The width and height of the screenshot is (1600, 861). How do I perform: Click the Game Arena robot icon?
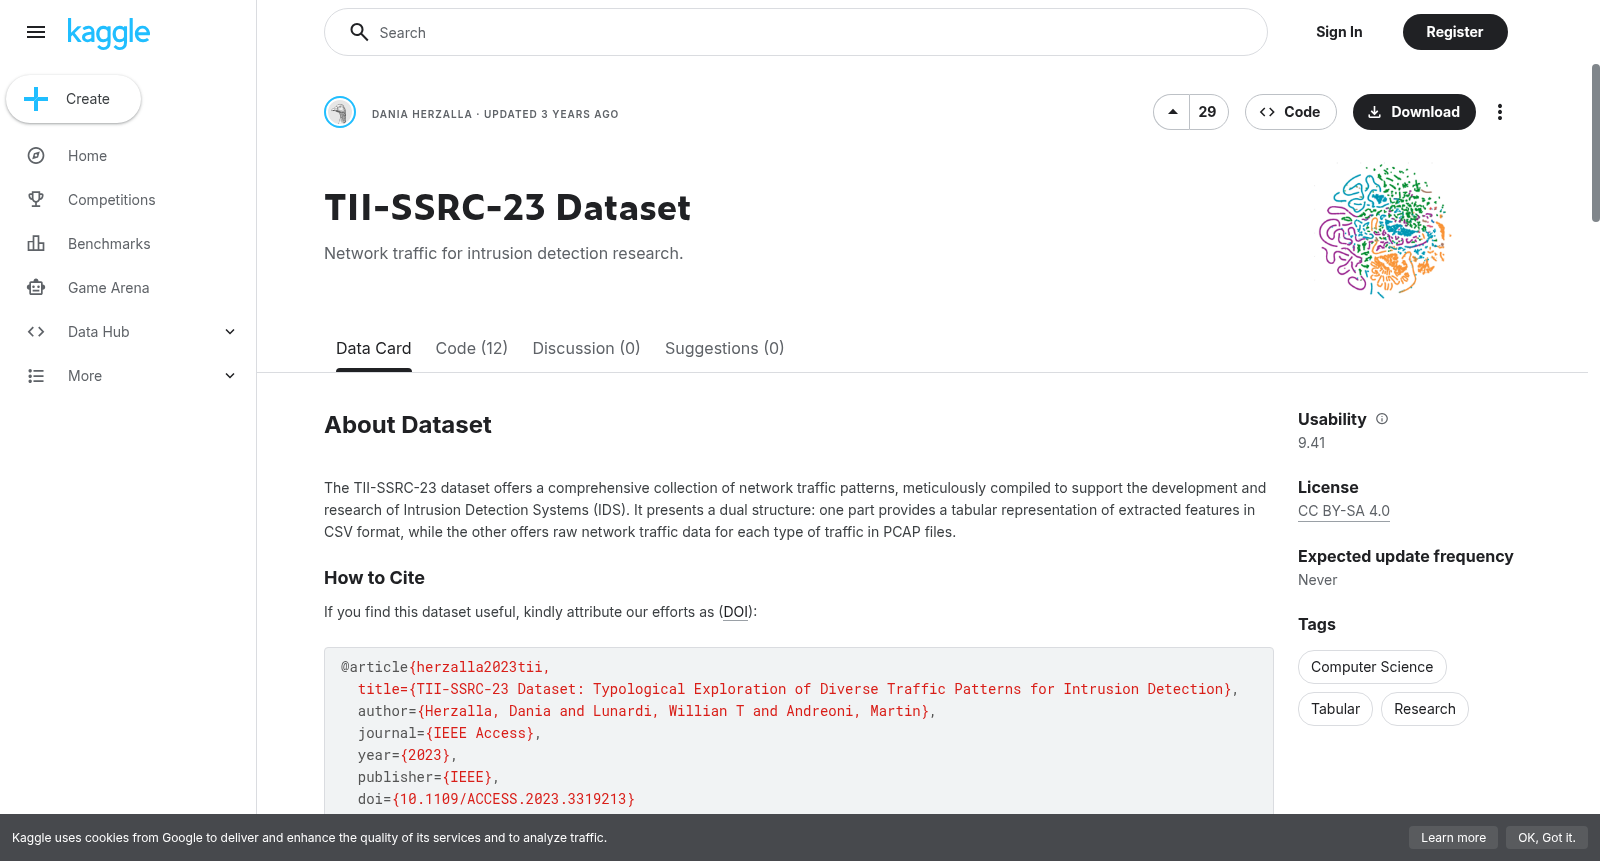point(36,288)
